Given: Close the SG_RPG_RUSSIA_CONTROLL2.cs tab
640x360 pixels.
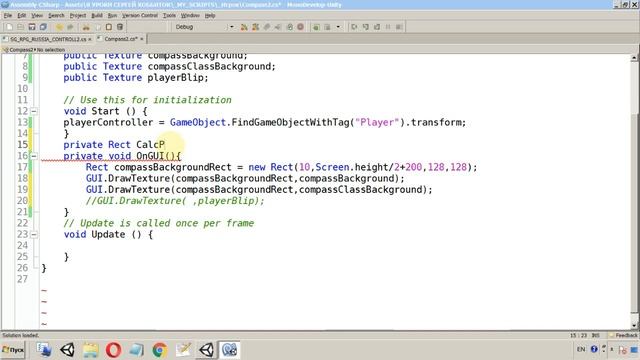Looking at the screenshot, I should (x=90, y=39).
